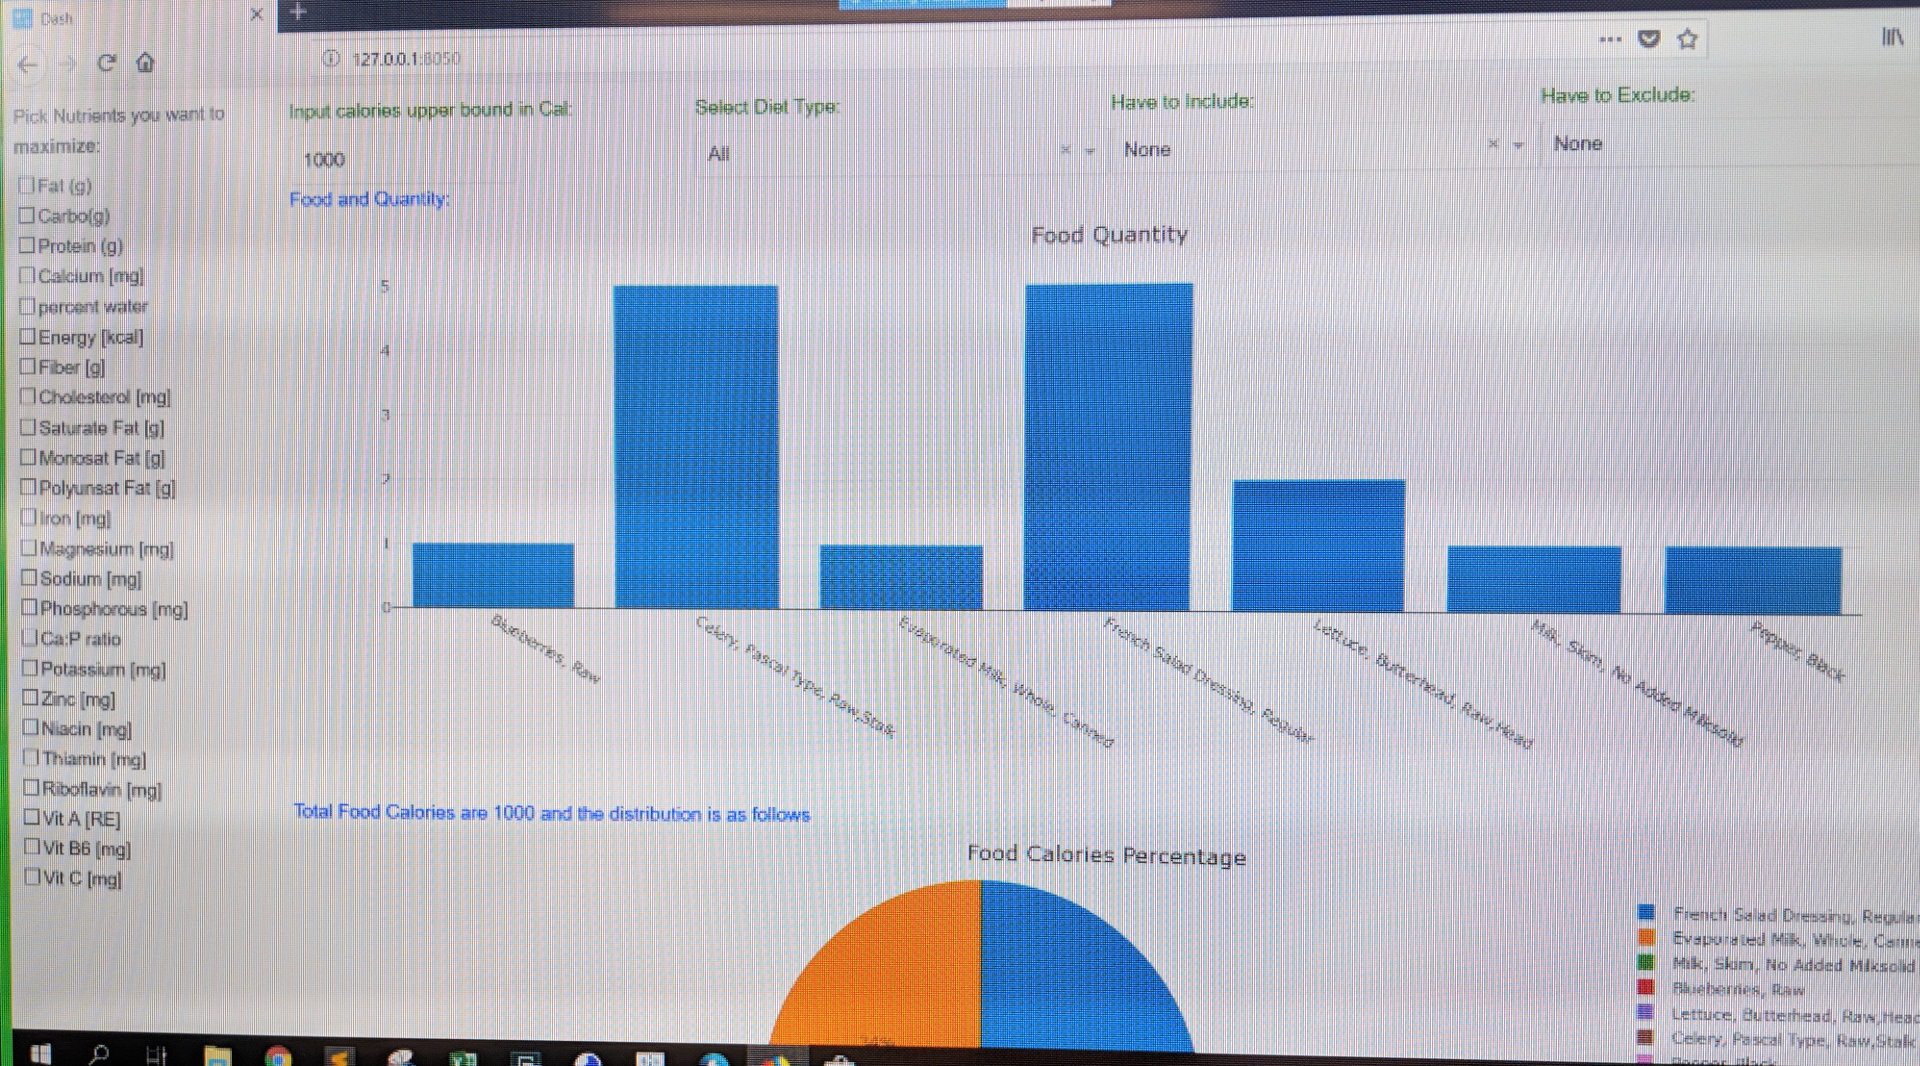This screenshot has height=1066, width=1920.
Task: Tick the Iron [mg] checkbox
Action: [x=29, y=517]
